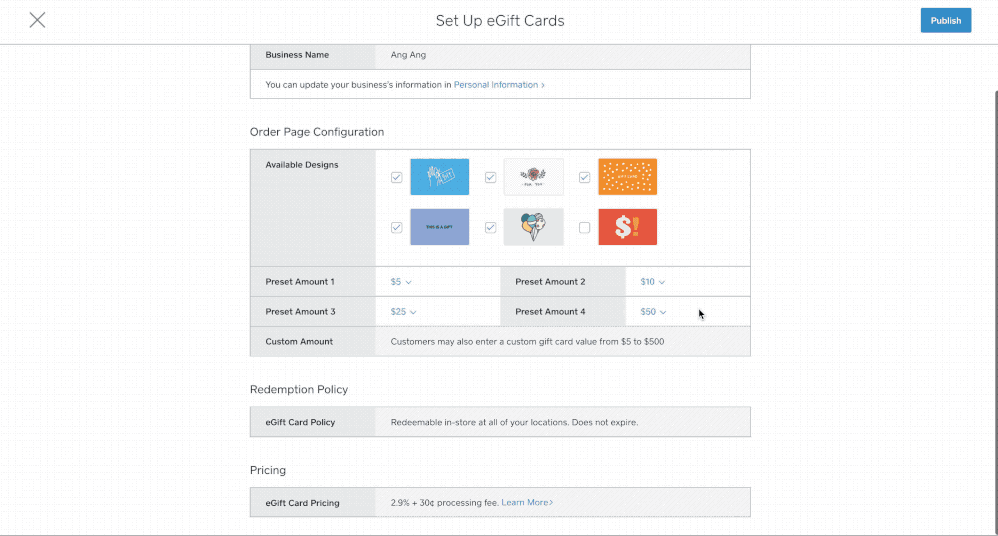This screenshot has width=998, height=536.
Task: Open Preset Amount 1 $5 dropdown
Action: tap(401, 282)
